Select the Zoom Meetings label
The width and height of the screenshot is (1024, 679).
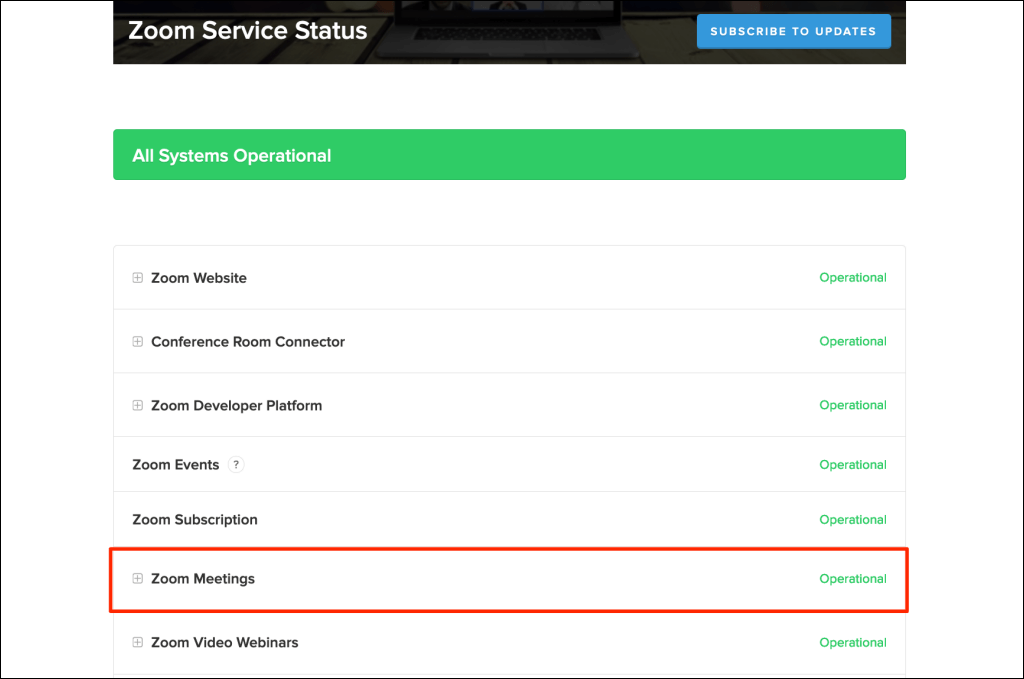203,579
